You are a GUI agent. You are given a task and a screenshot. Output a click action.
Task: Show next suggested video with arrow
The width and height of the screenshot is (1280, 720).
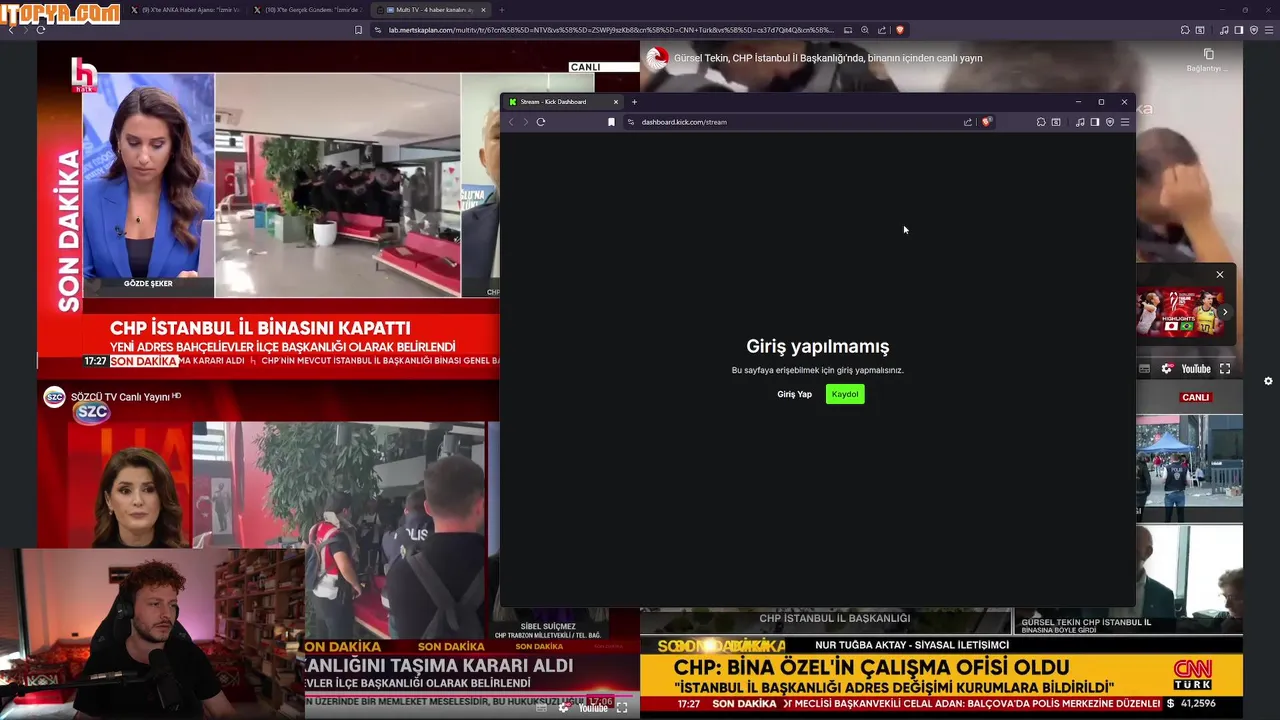pos(1225,312)
